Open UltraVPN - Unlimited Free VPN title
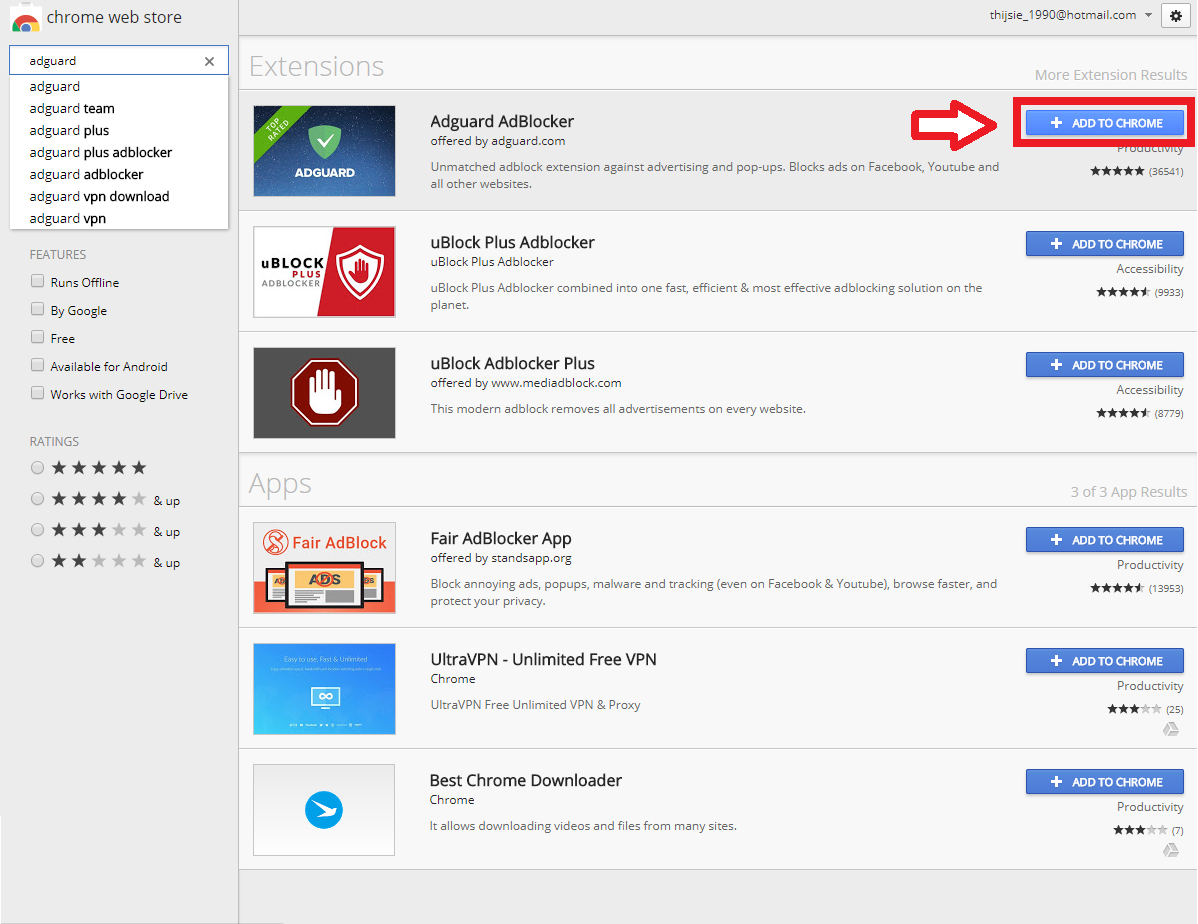1198x924 pixels. (543, 659)
